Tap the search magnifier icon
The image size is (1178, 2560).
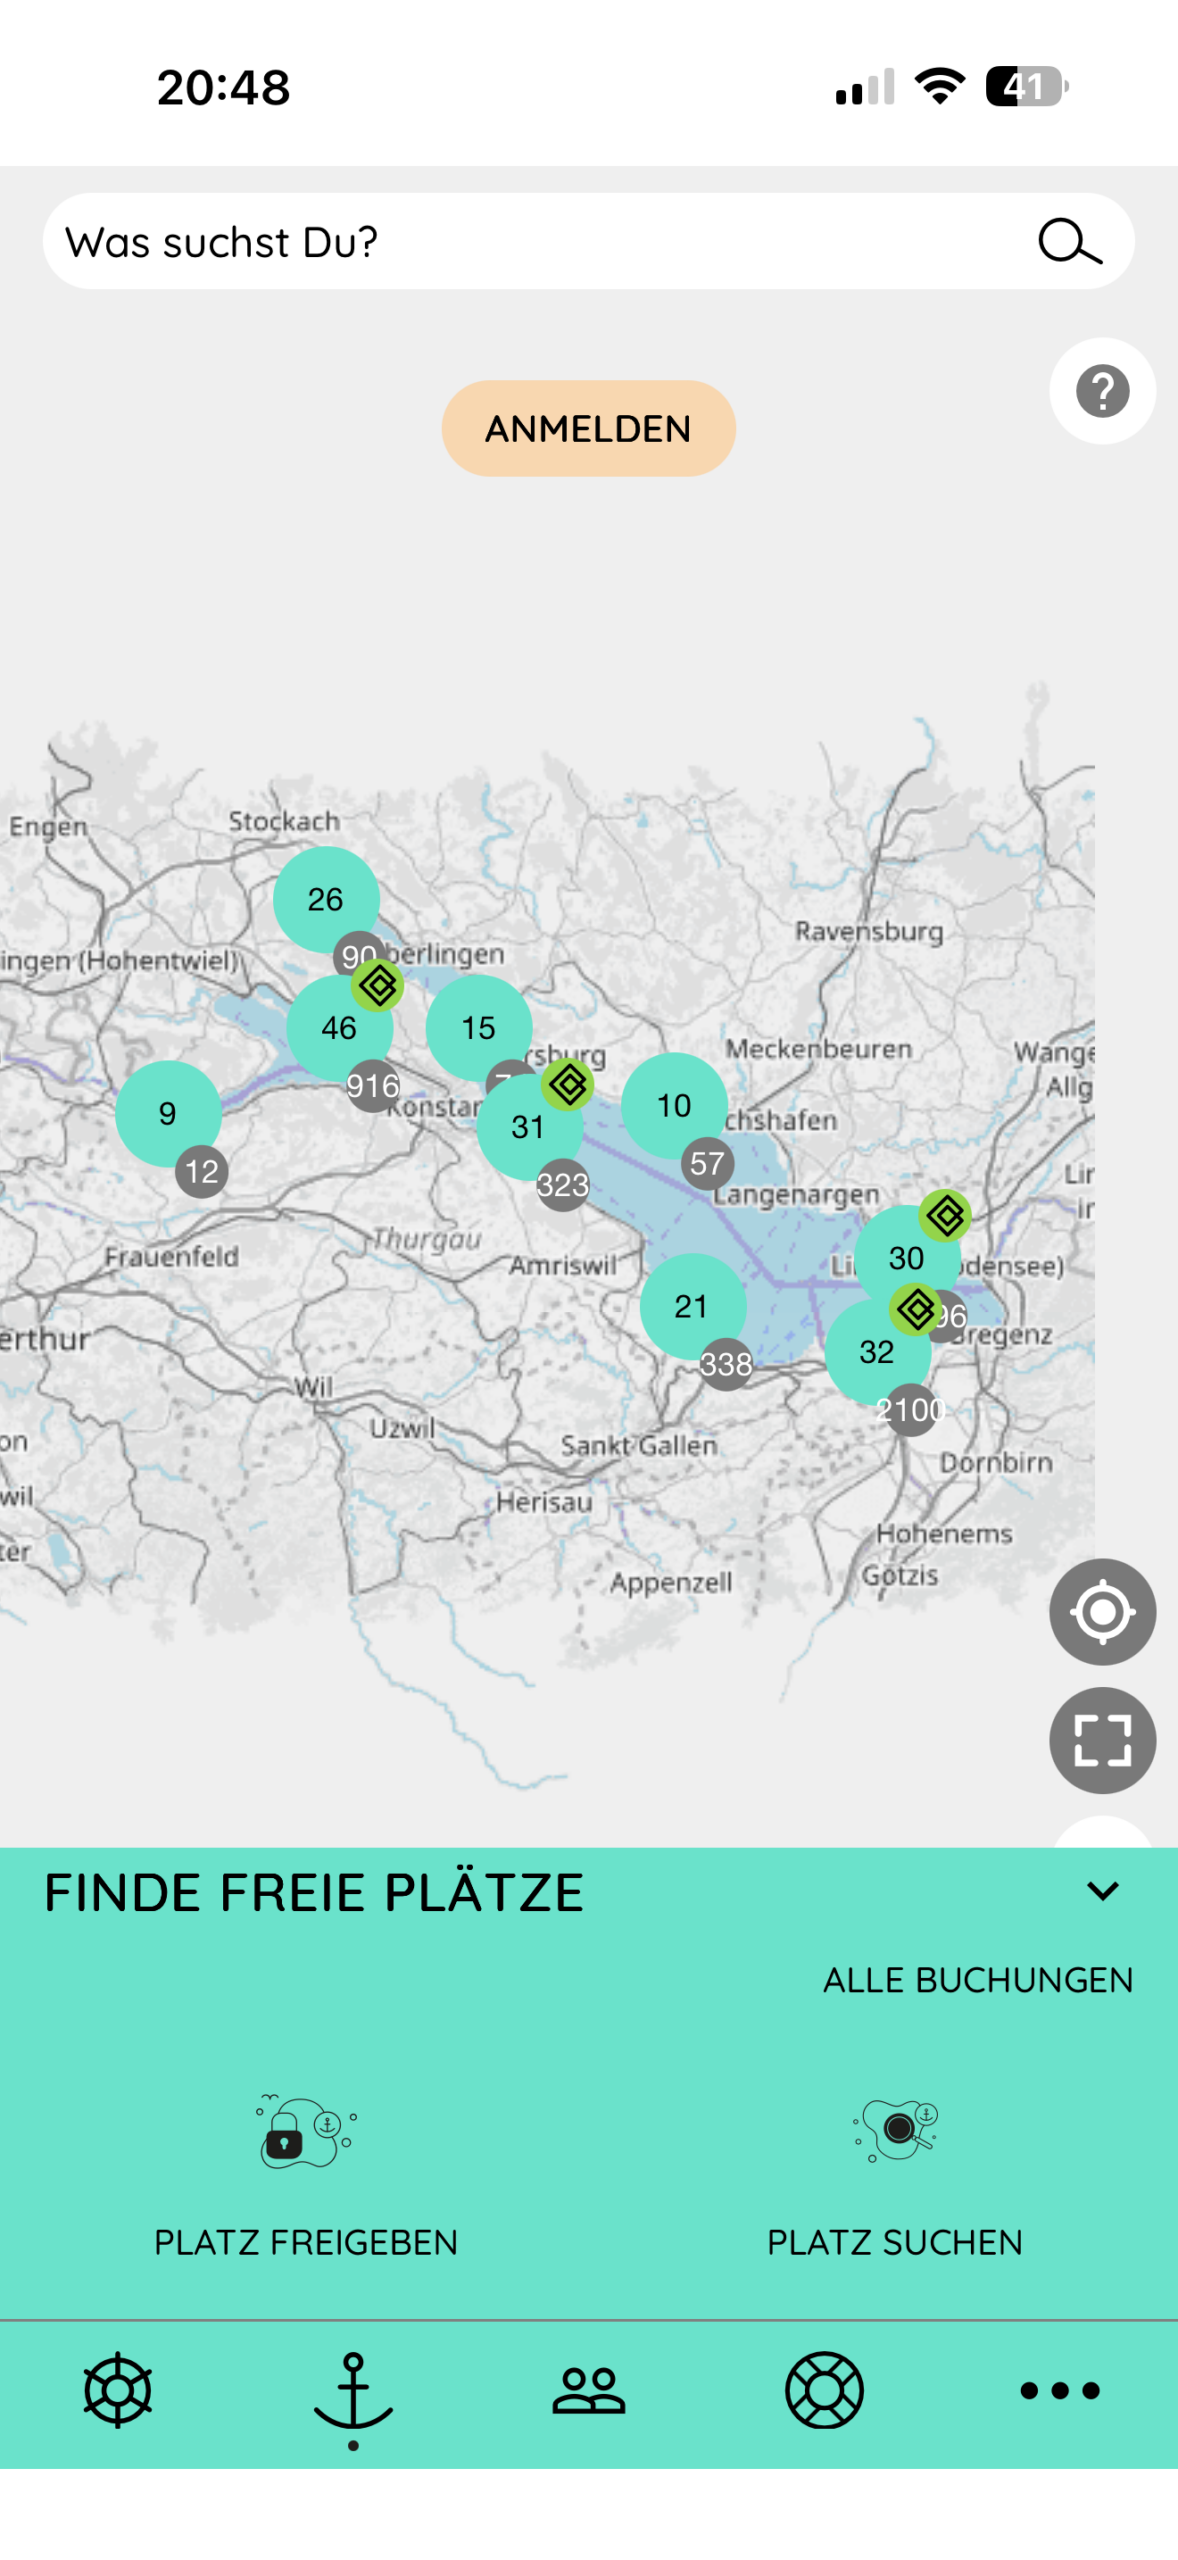[1068, 241]
